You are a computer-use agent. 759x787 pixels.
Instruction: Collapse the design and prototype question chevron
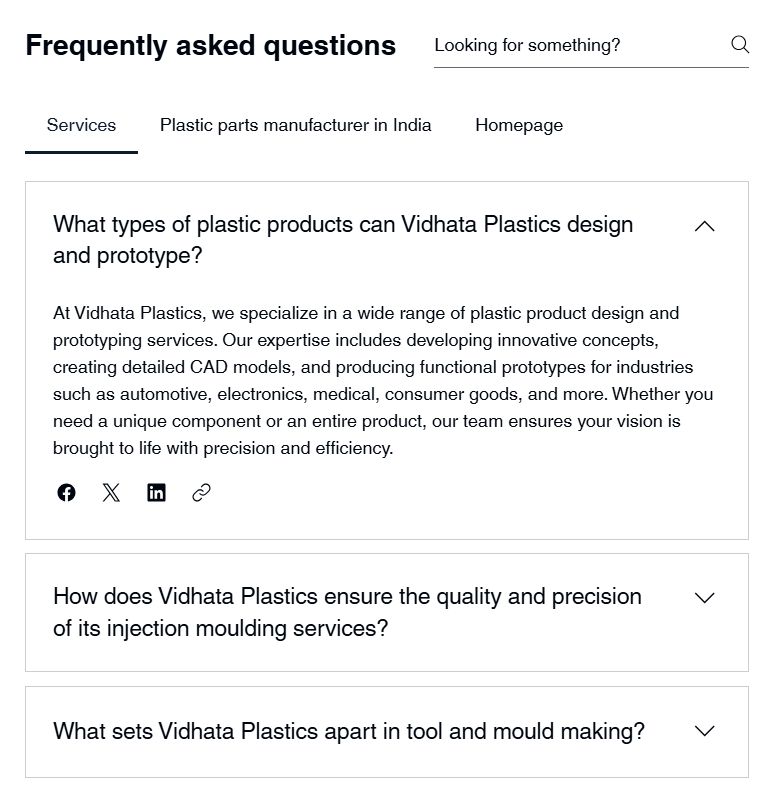click(x=704, y=227)
